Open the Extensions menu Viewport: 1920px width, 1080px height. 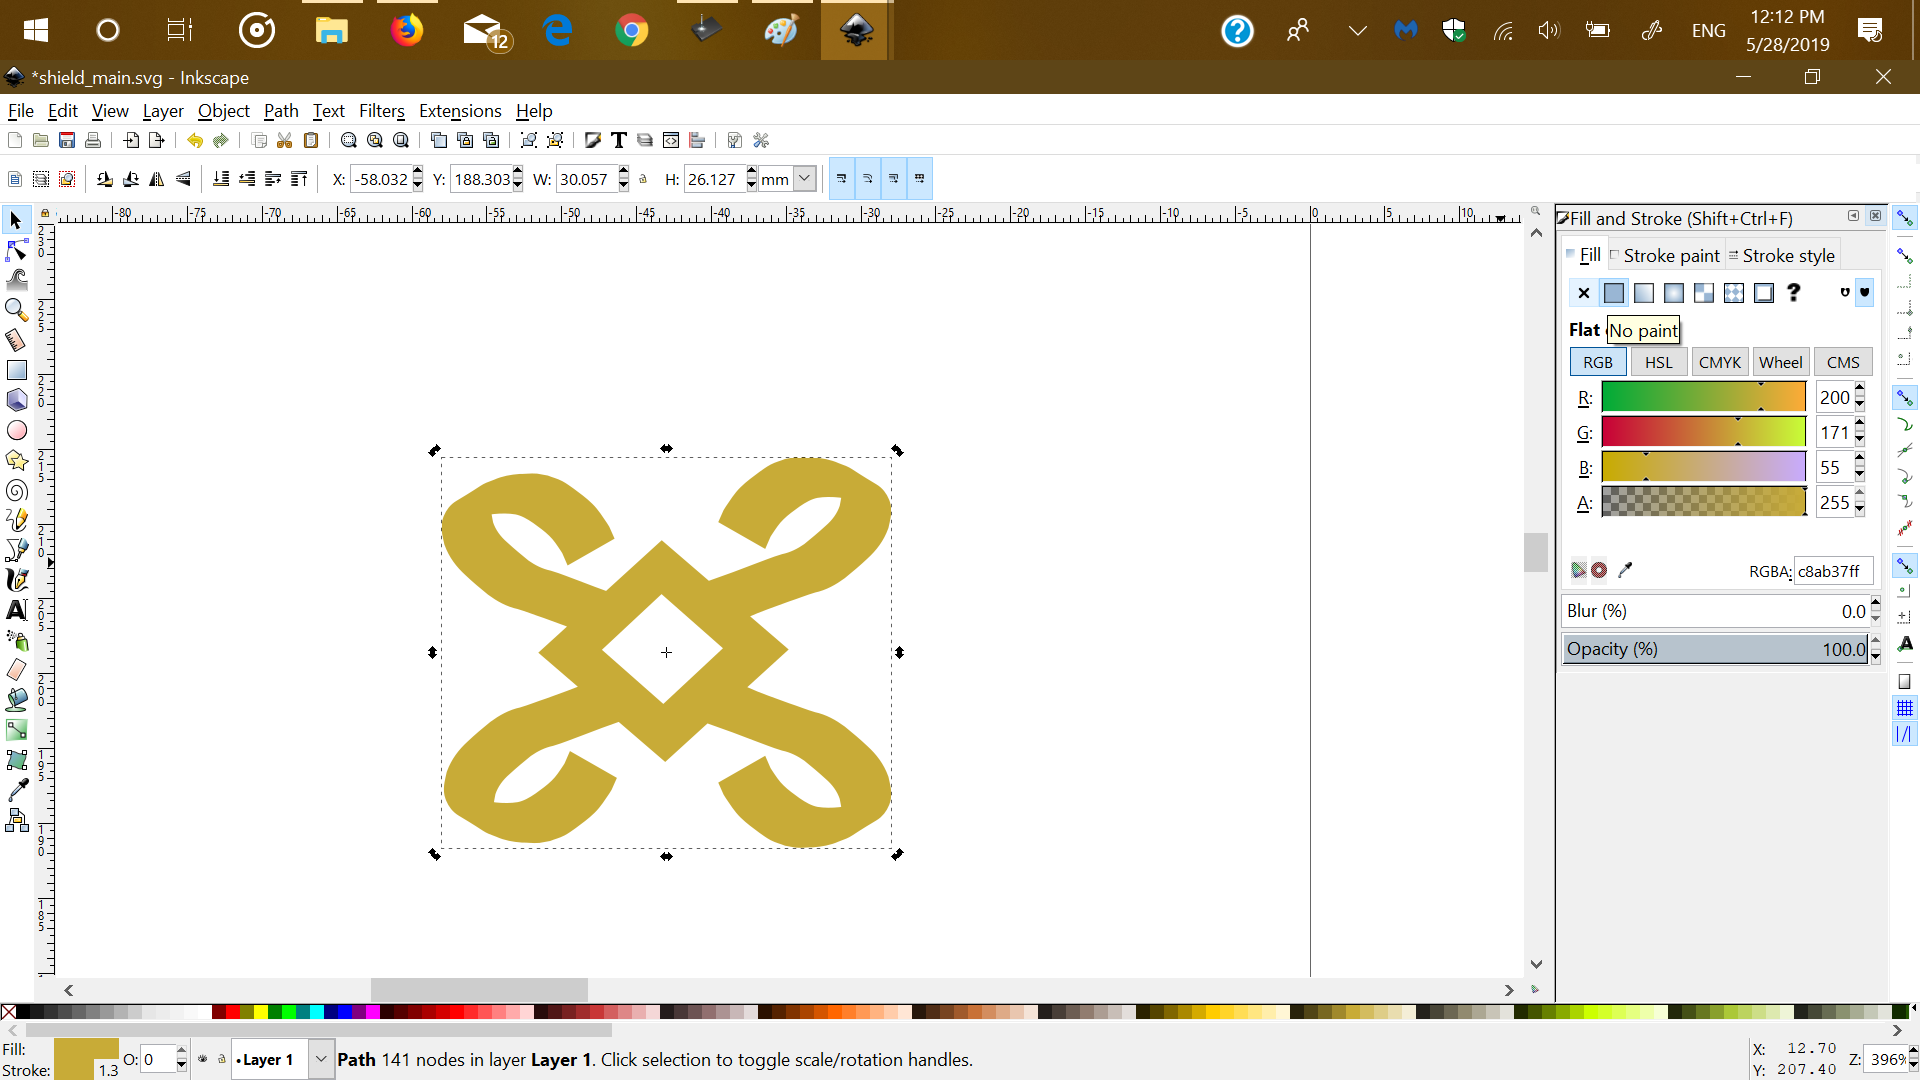460,111
